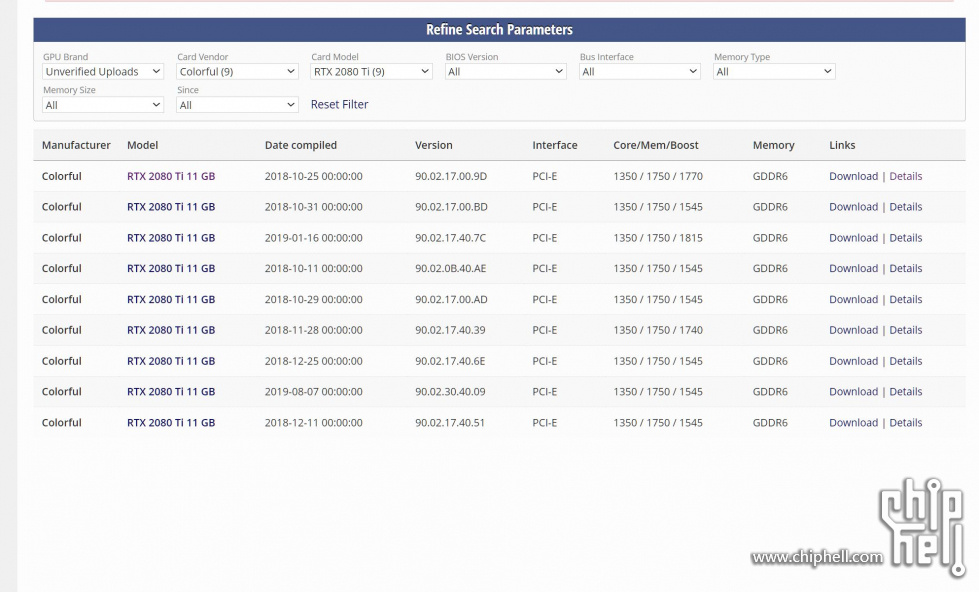Click the Manufacturer column header
This screenshot has width=979, height=592.
pos(76,145)
